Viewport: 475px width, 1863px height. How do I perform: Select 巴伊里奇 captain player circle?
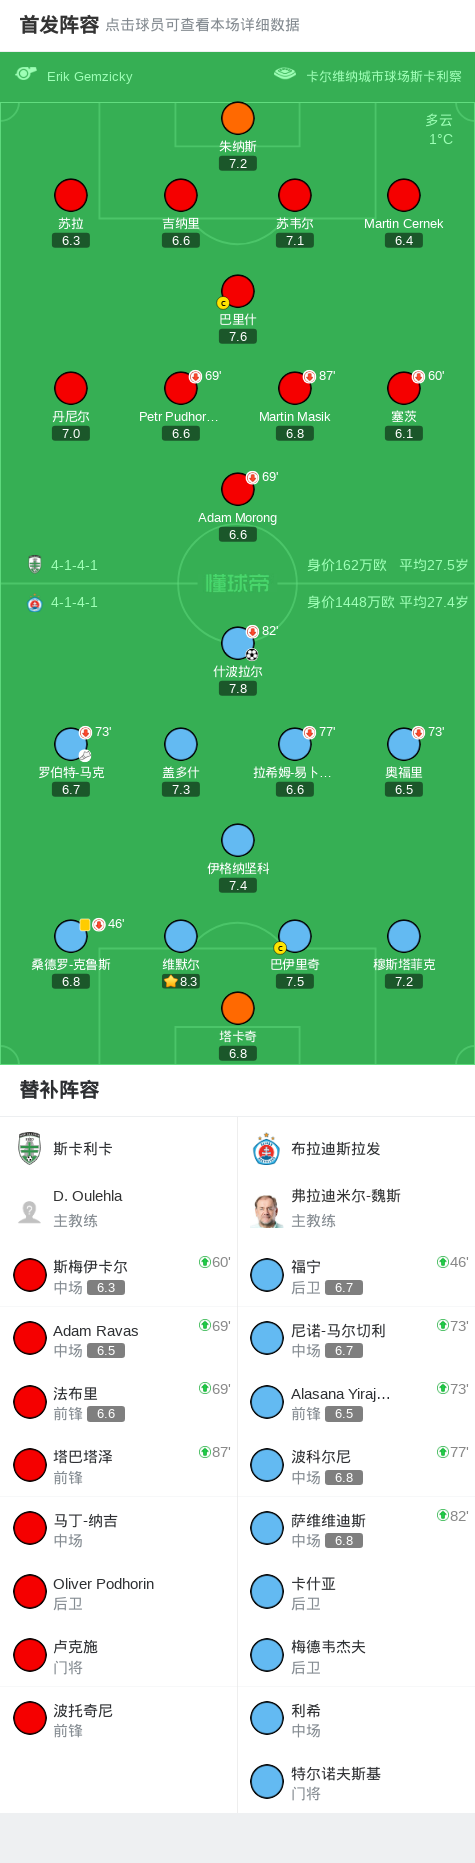[x=294, y=936]
